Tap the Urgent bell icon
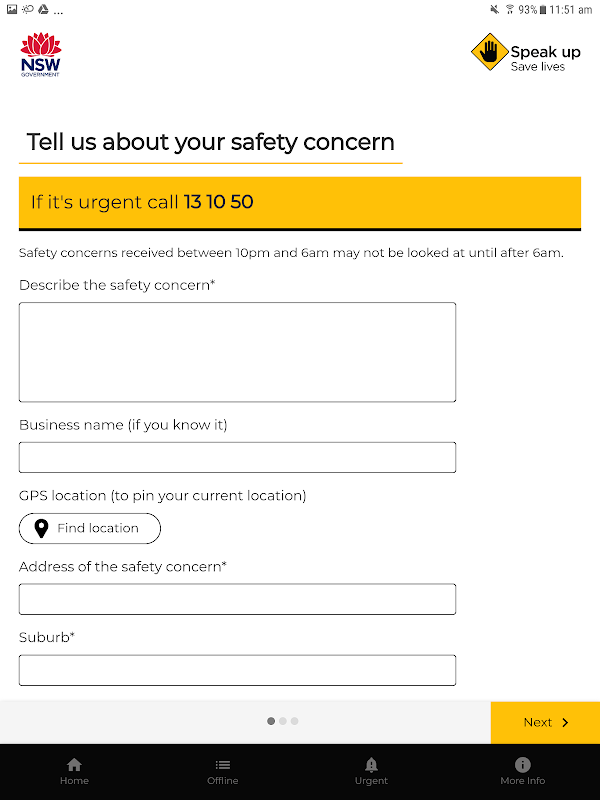Image resolution: width=600 pixels, height=800 pixels. 371,765
